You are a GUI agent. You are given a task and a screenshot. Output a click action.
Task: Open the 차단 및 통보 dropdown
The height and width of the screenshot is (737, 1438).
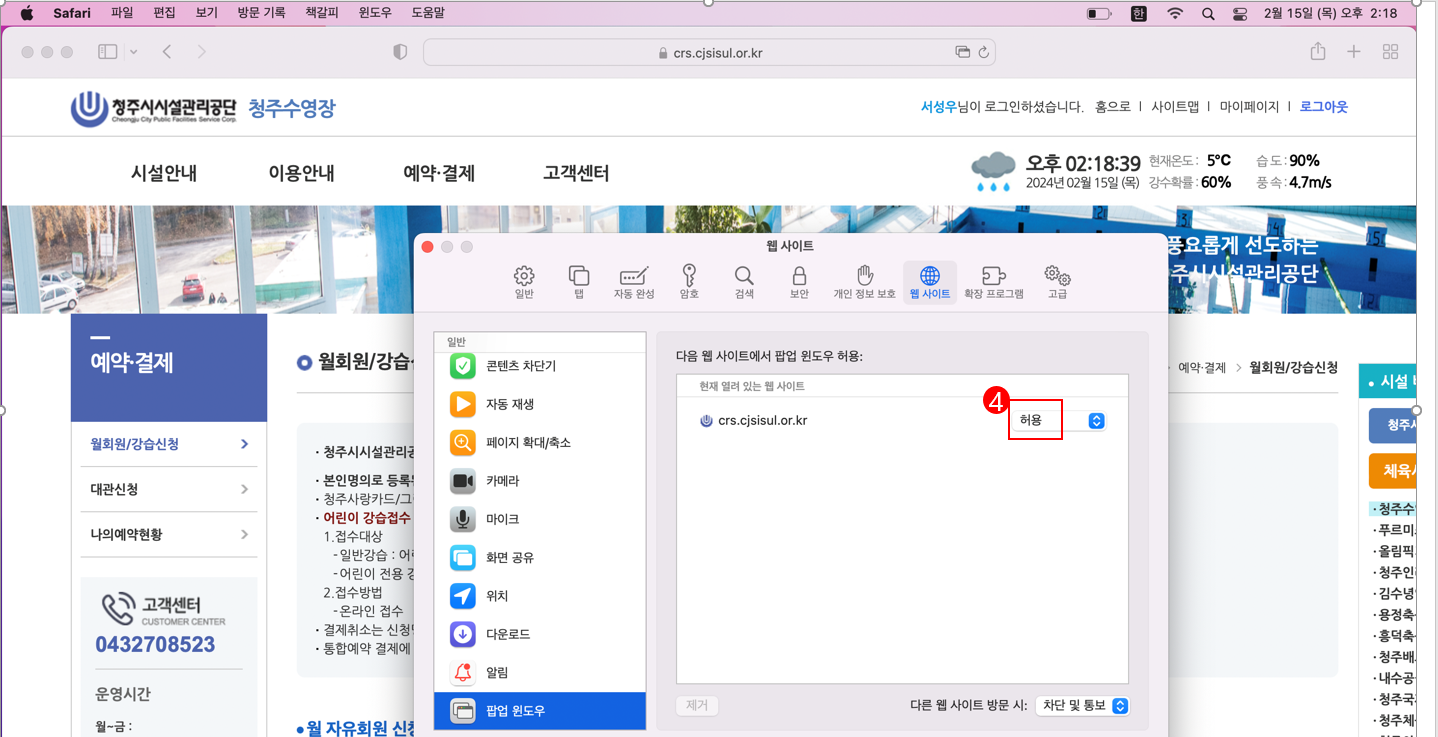click(1082, 706)
